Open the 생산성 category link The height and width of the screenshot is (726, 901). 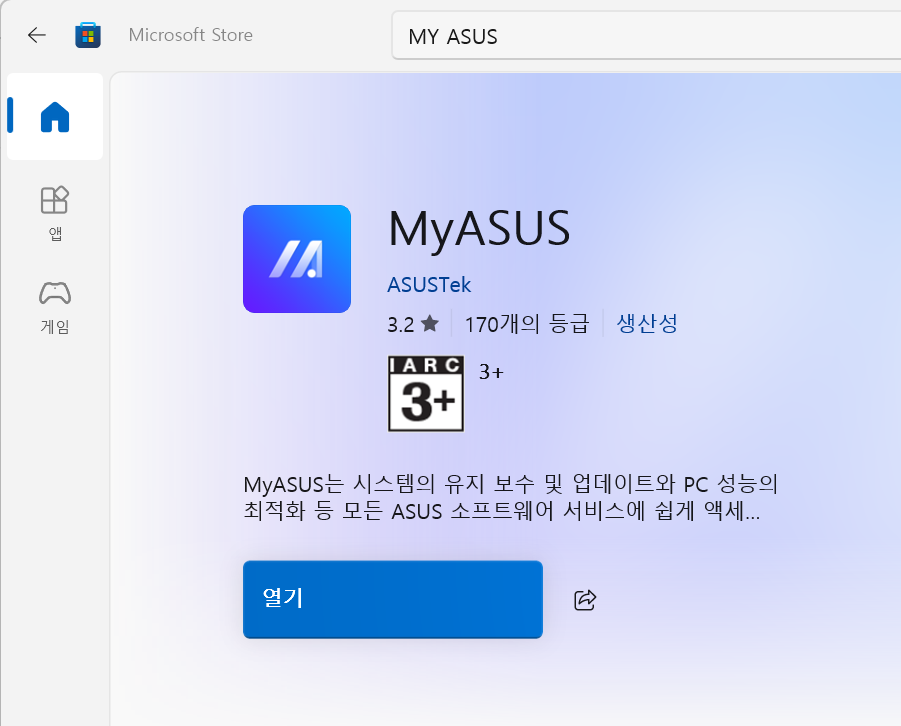(x=647, y=324)
